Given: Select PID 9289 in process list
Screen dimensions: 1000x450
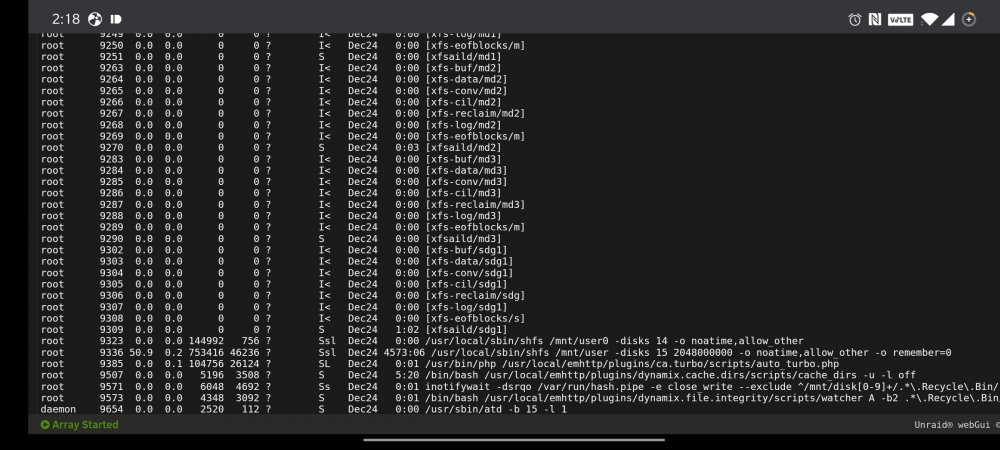Looking at the screenshot, I should [111, 228].
